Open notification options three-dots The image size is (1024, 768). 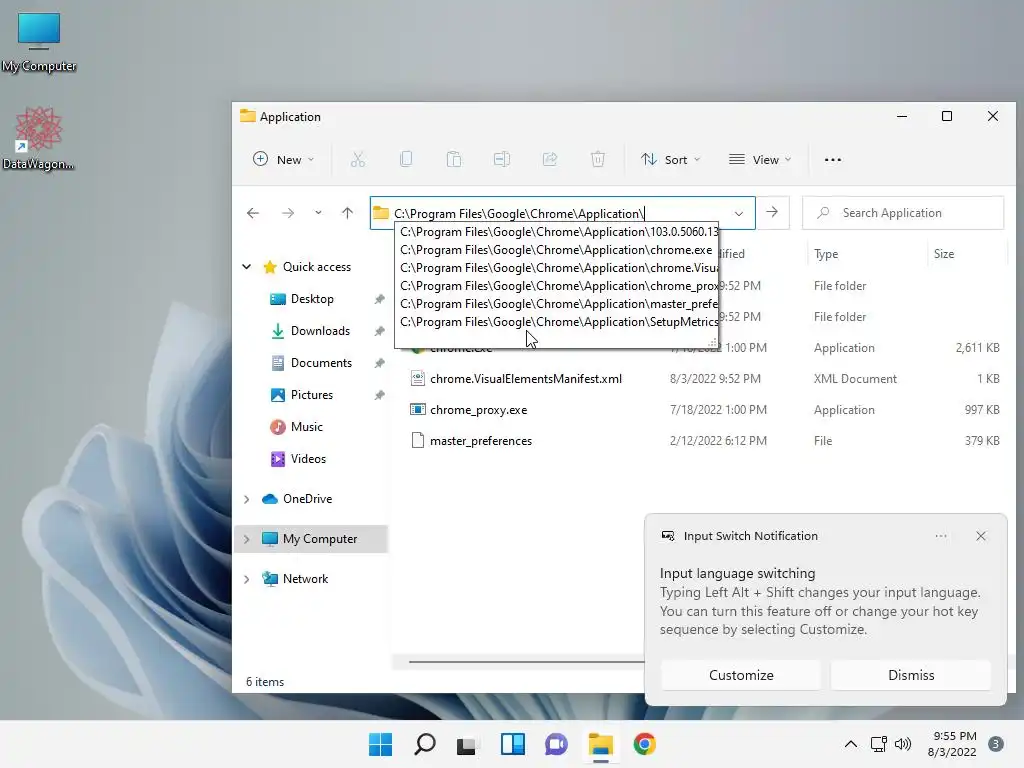coord(940,536)
